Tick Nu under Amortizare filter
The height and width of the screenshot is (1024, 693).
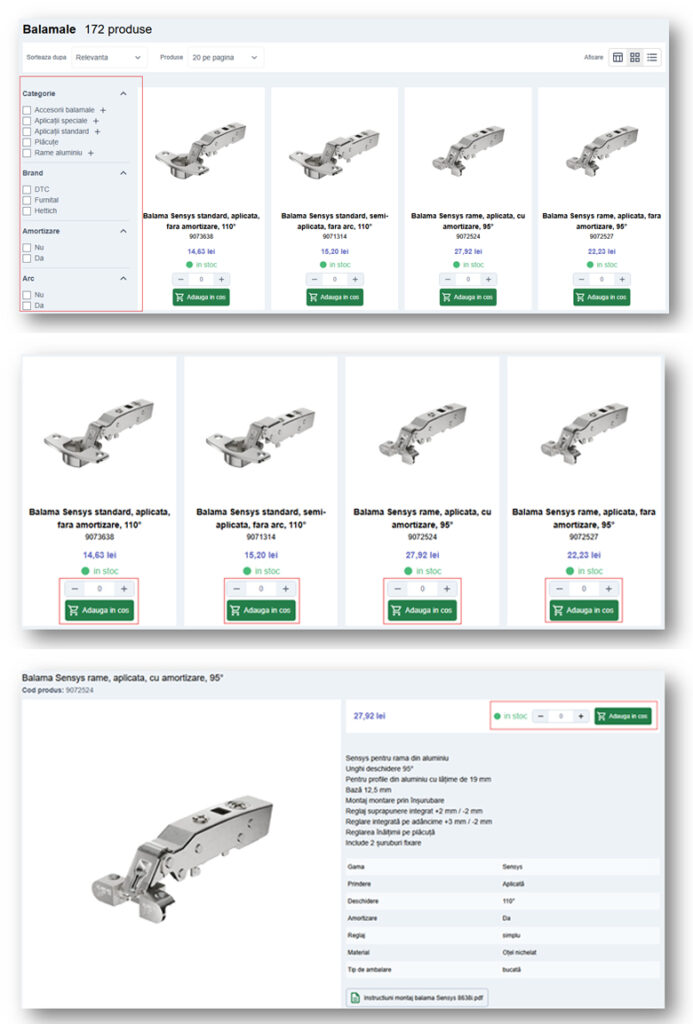pos(27,248)
